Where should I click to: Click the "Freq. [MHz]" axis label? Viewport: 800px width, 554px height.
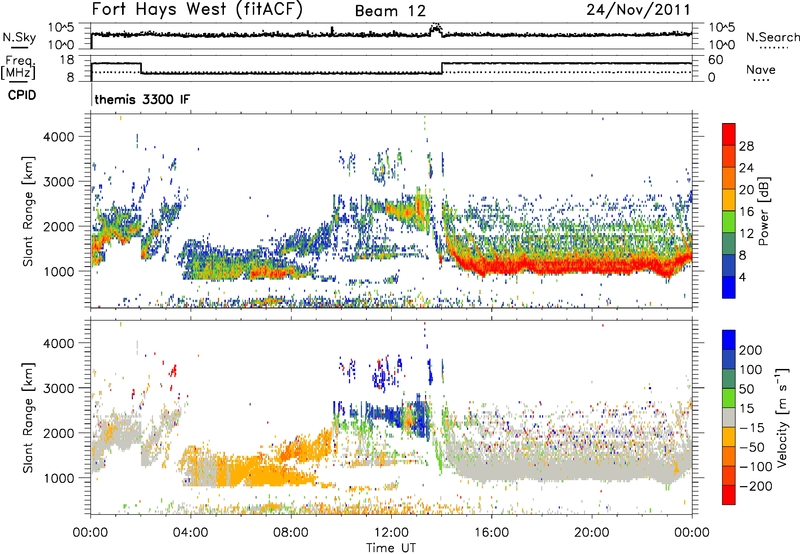[18, 67]
